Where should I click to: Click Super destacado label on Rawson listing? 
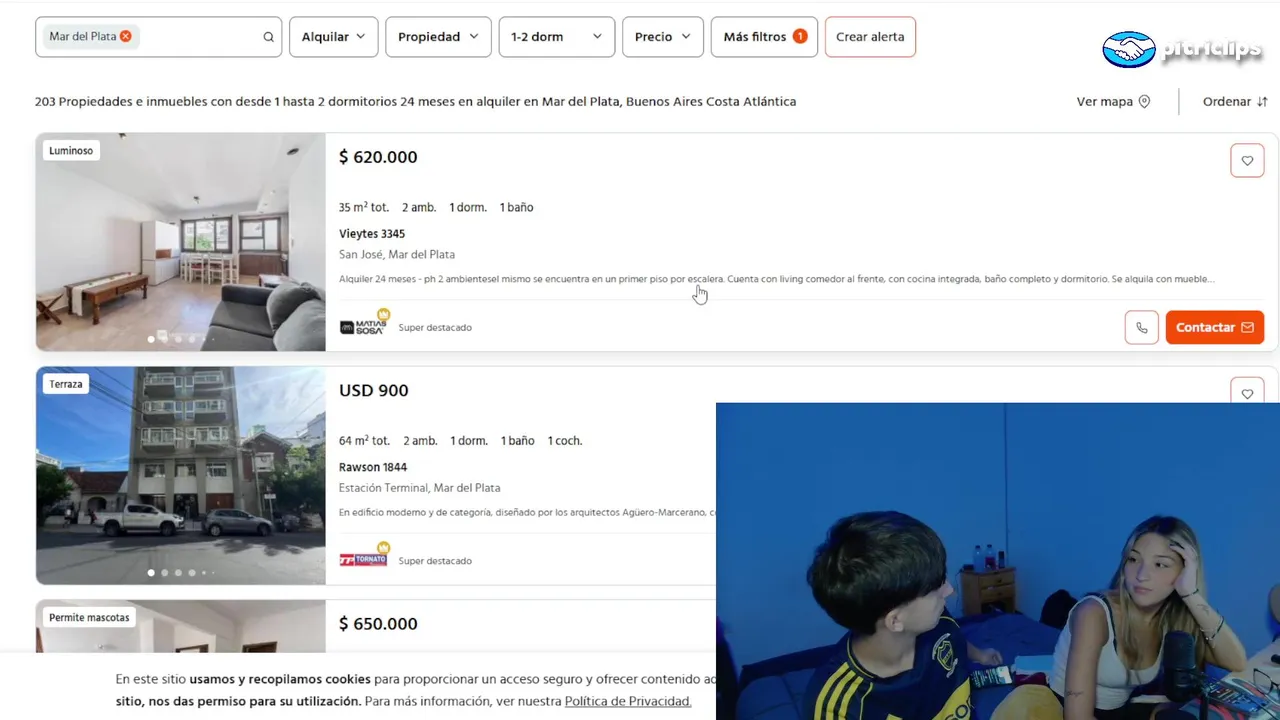coord(435,560)
